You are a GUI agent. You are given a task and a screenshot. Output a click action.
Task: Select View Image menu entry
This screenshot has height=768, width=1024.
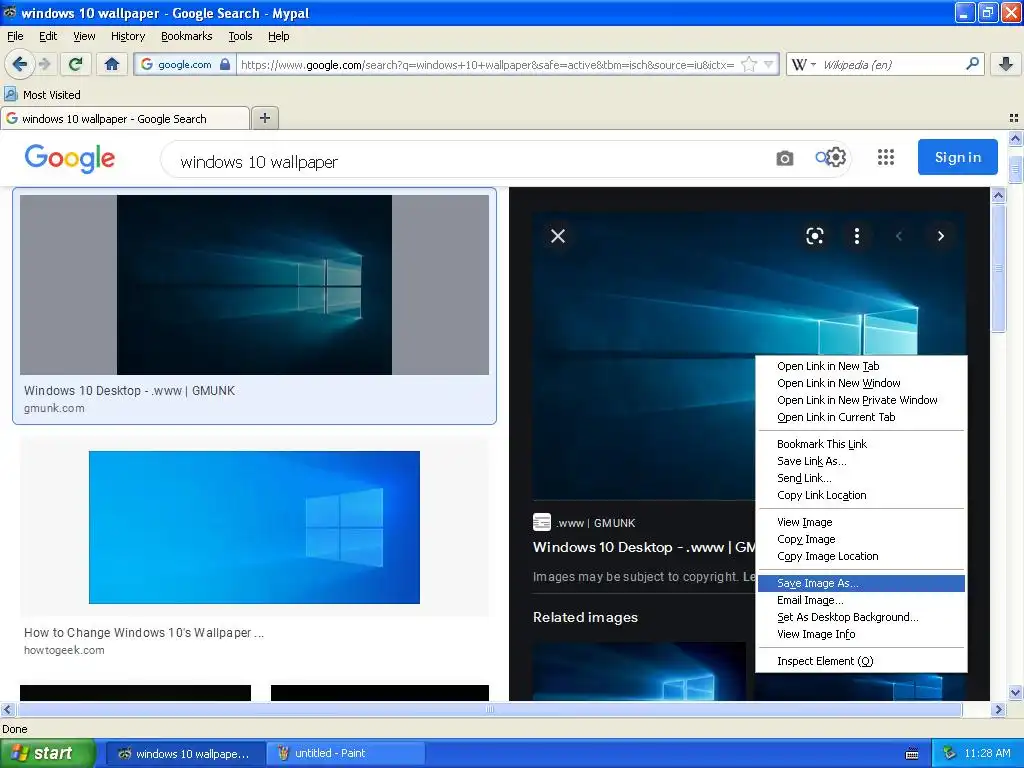coord(861,522)
